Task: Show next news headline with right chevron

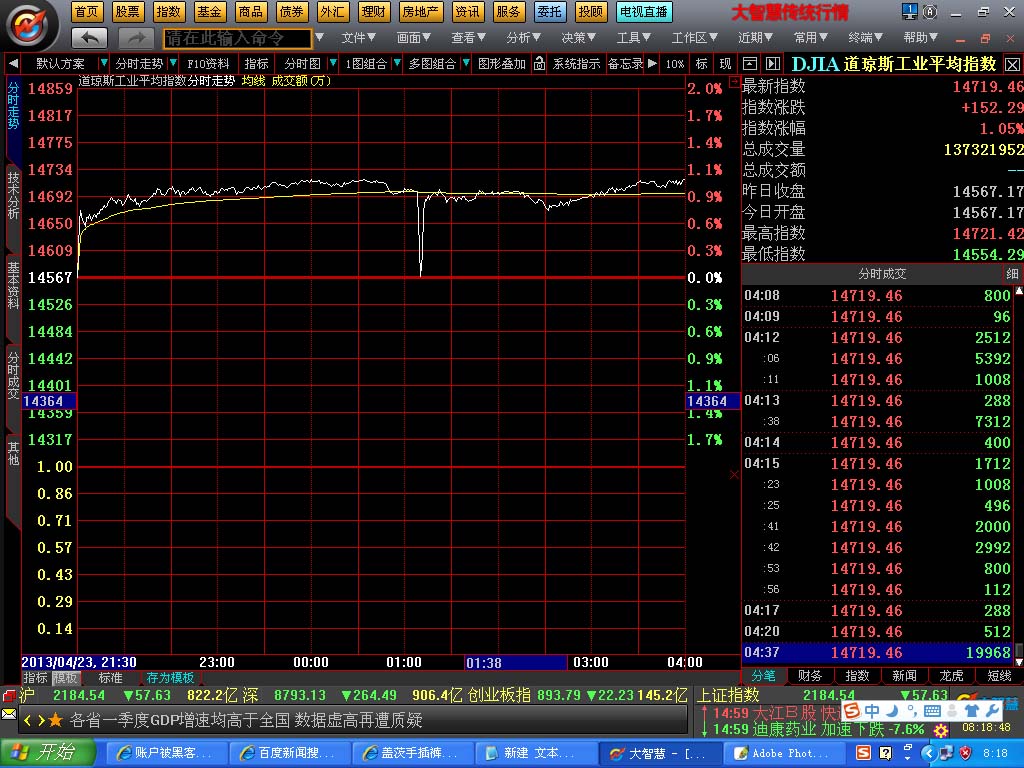Action: 40,721
